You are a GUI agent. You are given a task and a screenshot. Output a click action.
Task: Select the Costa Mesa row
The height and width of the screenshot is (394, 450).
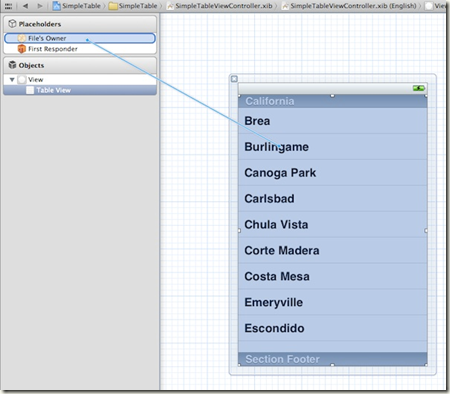click(333, 276)
